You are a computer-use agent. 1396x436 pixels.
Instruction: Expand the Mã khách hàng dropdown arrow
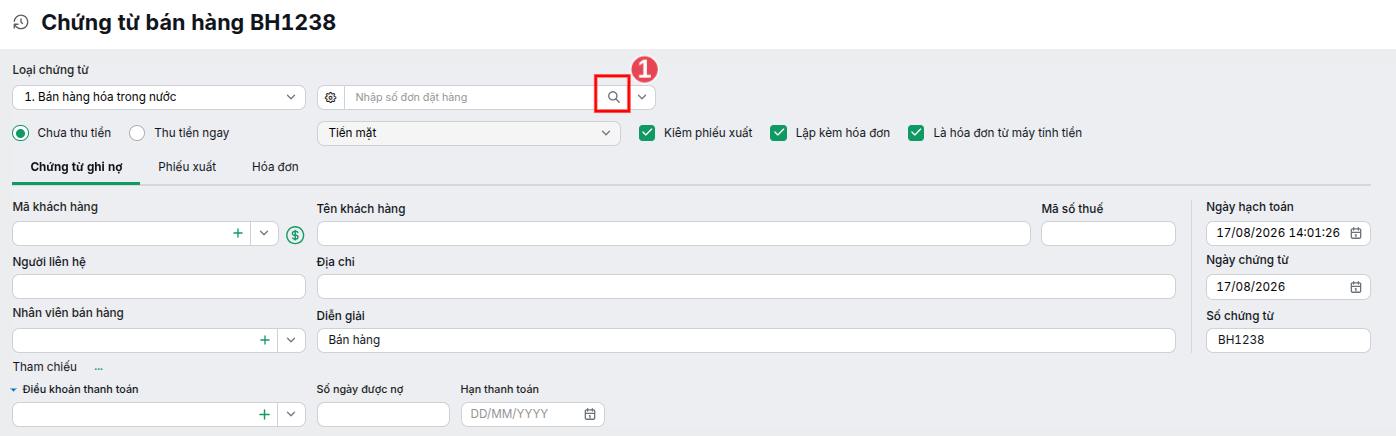point(264,233)
